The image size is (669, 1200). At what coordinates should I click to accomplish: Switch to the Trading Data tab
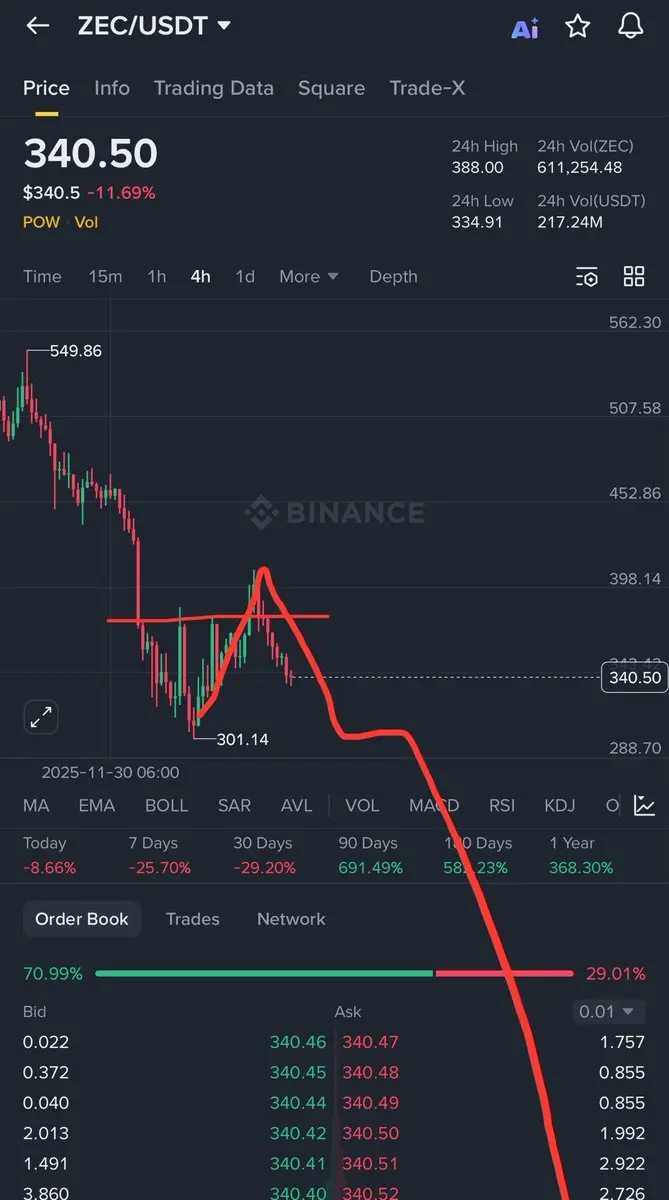click(213, 88)
